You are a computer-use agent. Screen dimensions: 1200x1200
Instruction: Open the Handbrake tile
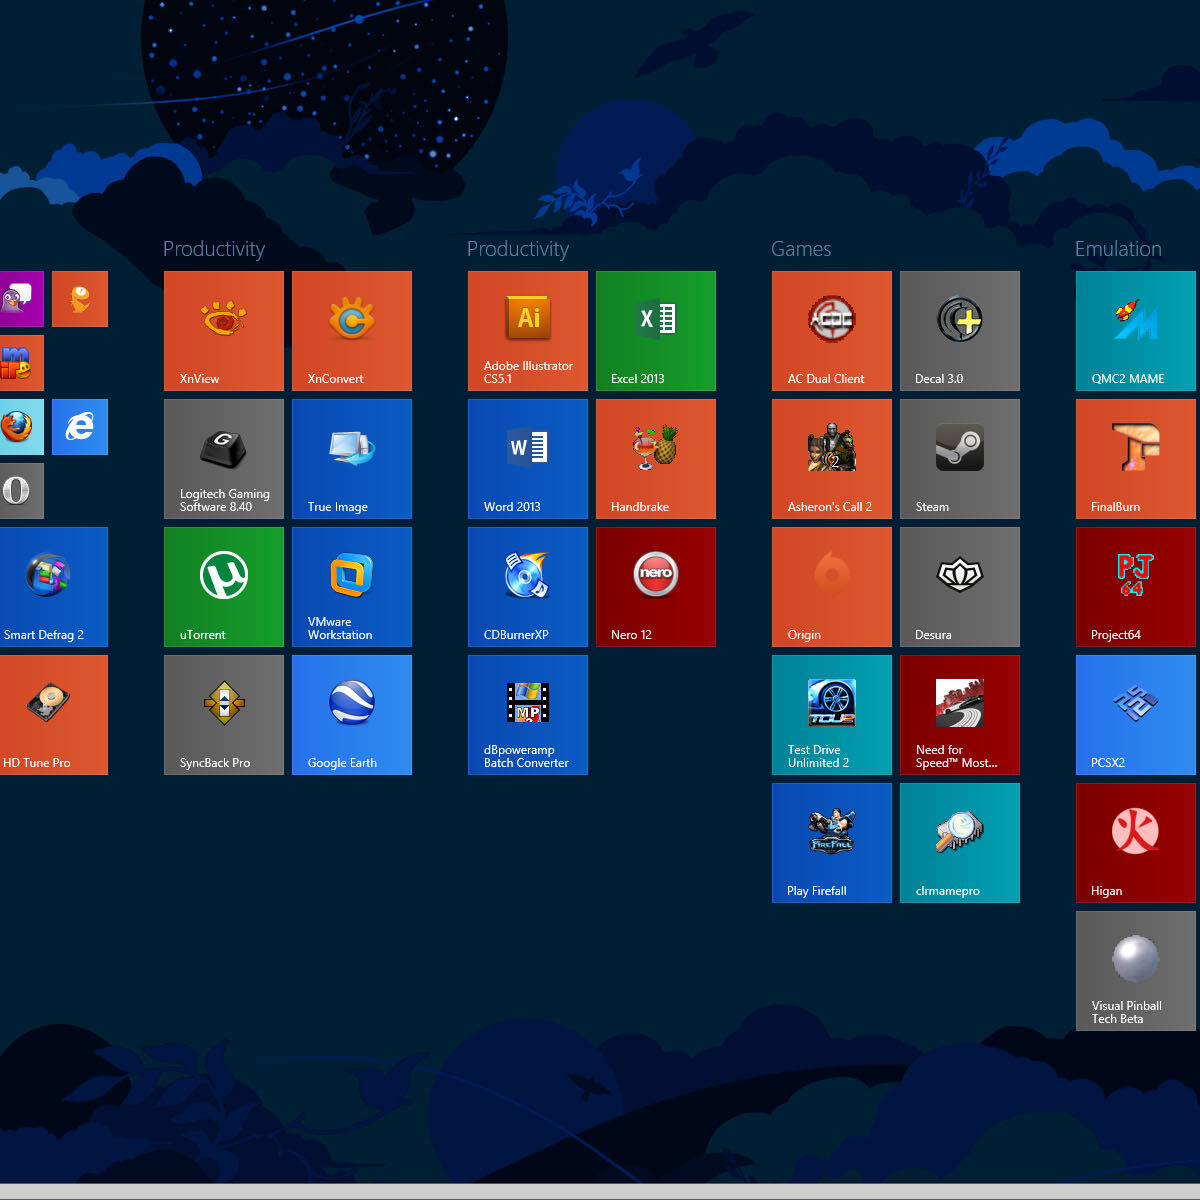click(656, 459)
